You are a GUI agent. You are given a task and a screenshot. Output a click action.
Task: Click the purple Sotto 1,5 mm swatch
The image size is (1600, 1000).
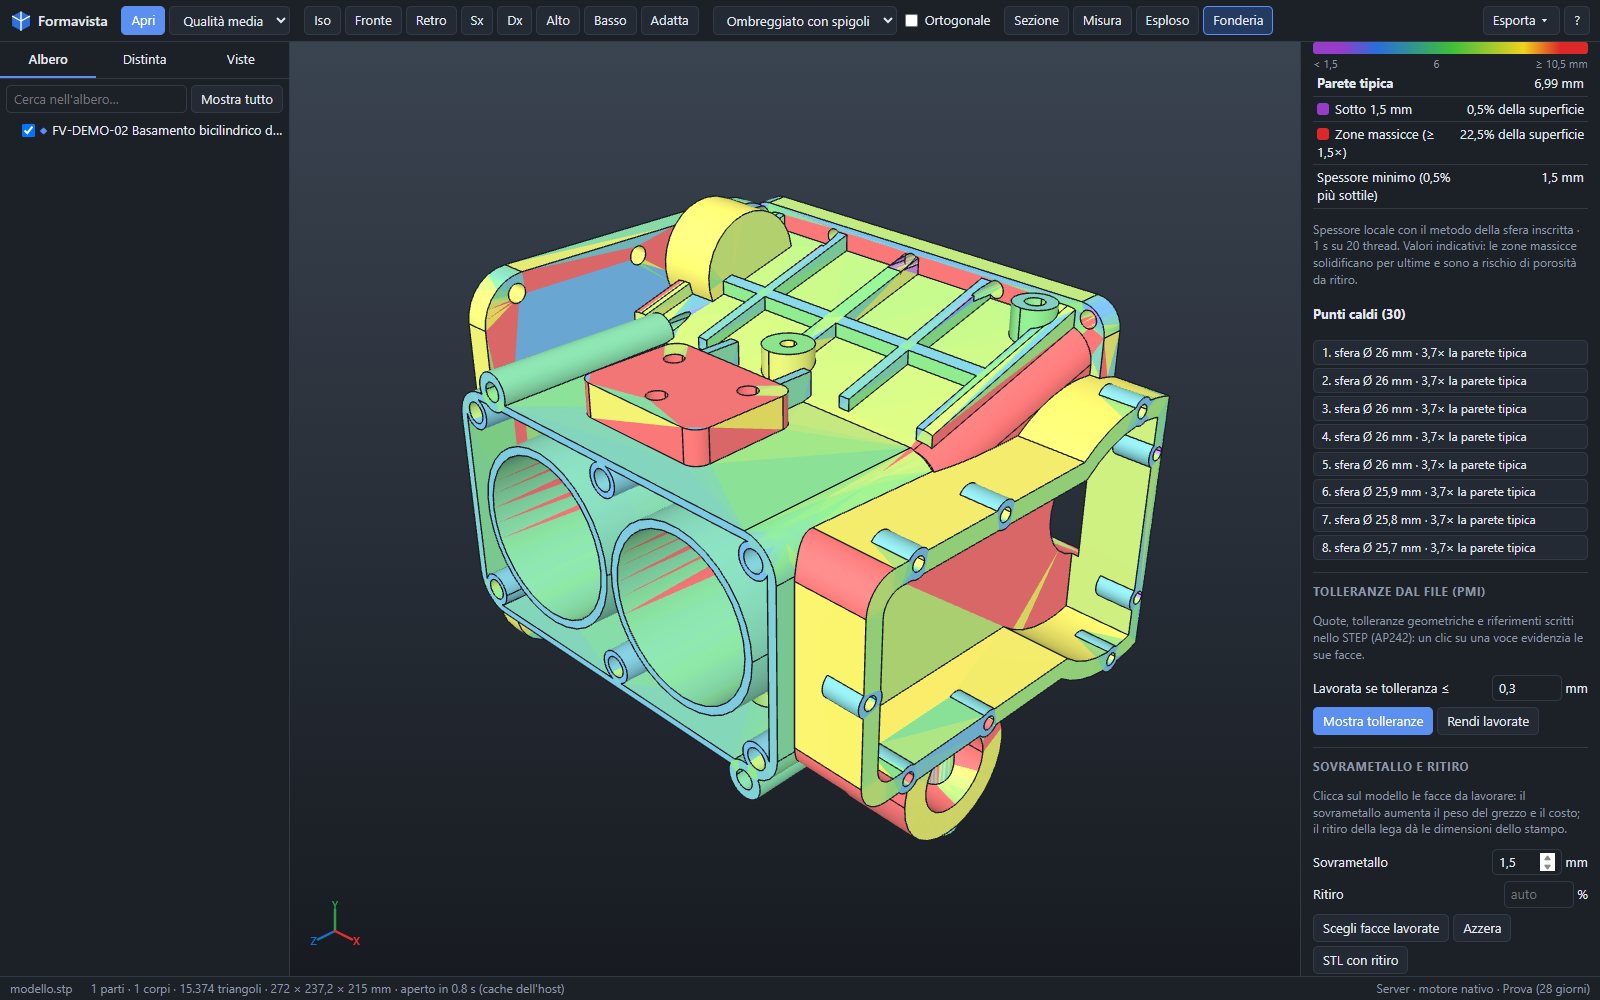pyautogui.click(x=1323, y=109)
